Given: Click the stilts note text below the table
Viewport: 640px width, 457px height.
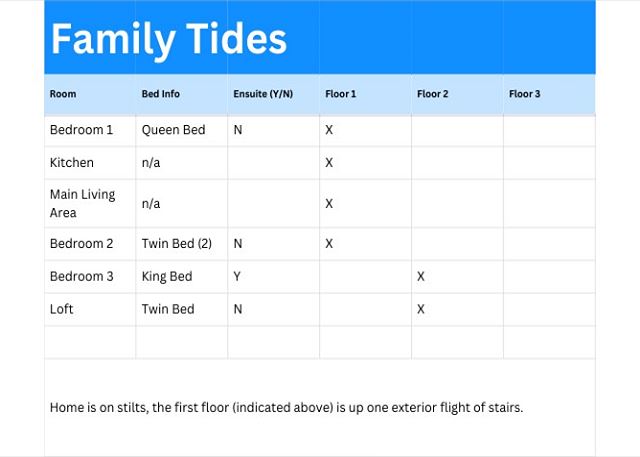Looking at the screenshot, I should coord(286,407).
